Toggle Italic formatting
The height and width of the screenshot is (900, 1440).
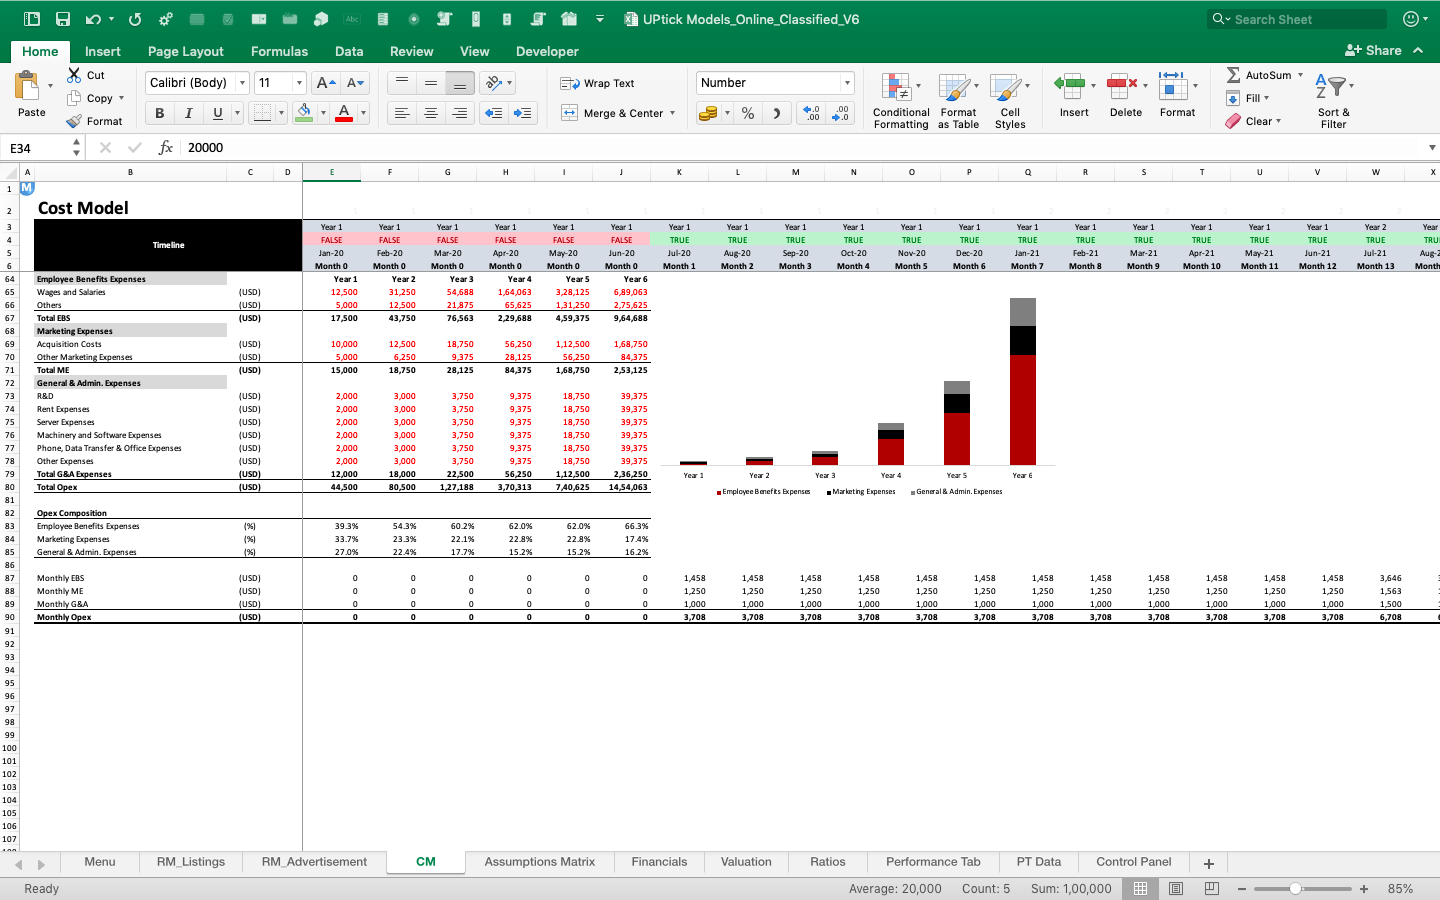188,113
